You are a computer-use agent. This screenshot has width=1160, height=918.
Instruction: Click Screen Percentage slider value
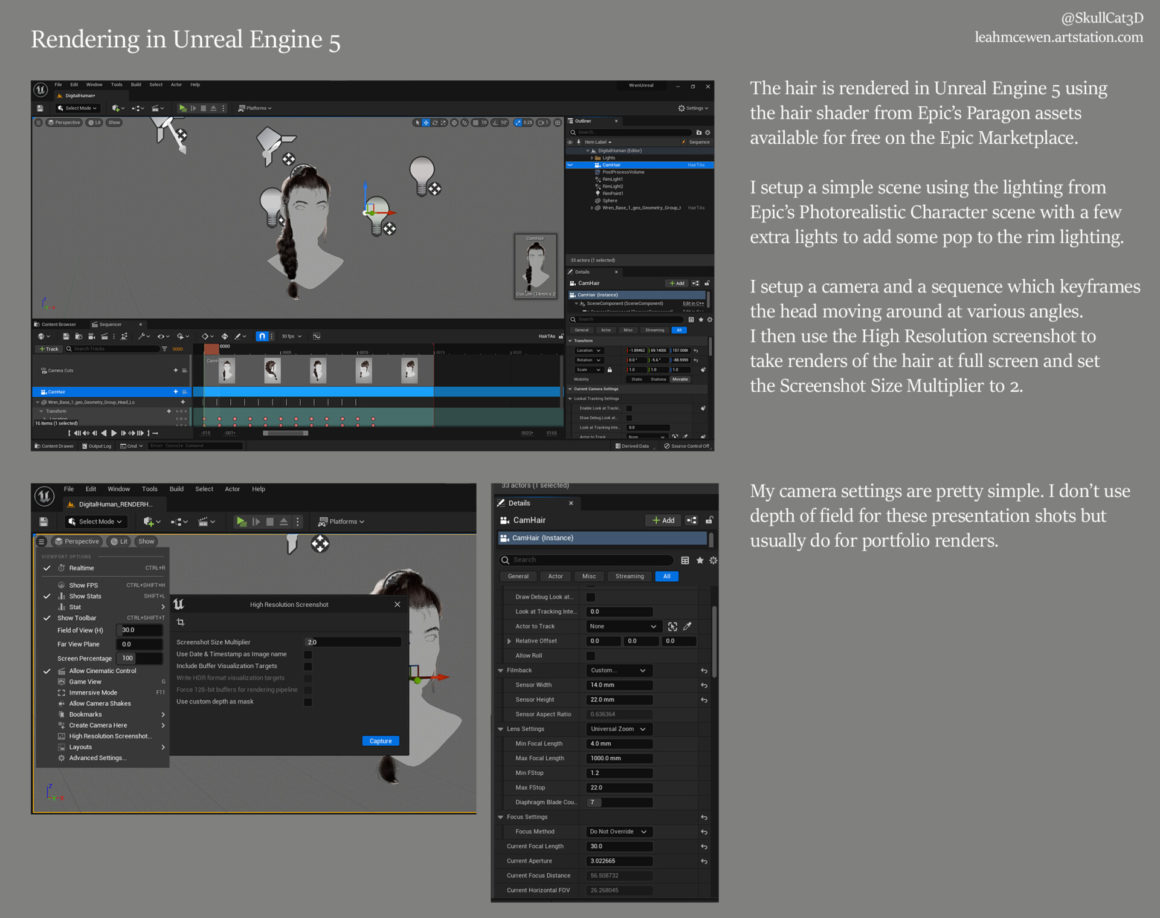[139, 658]
